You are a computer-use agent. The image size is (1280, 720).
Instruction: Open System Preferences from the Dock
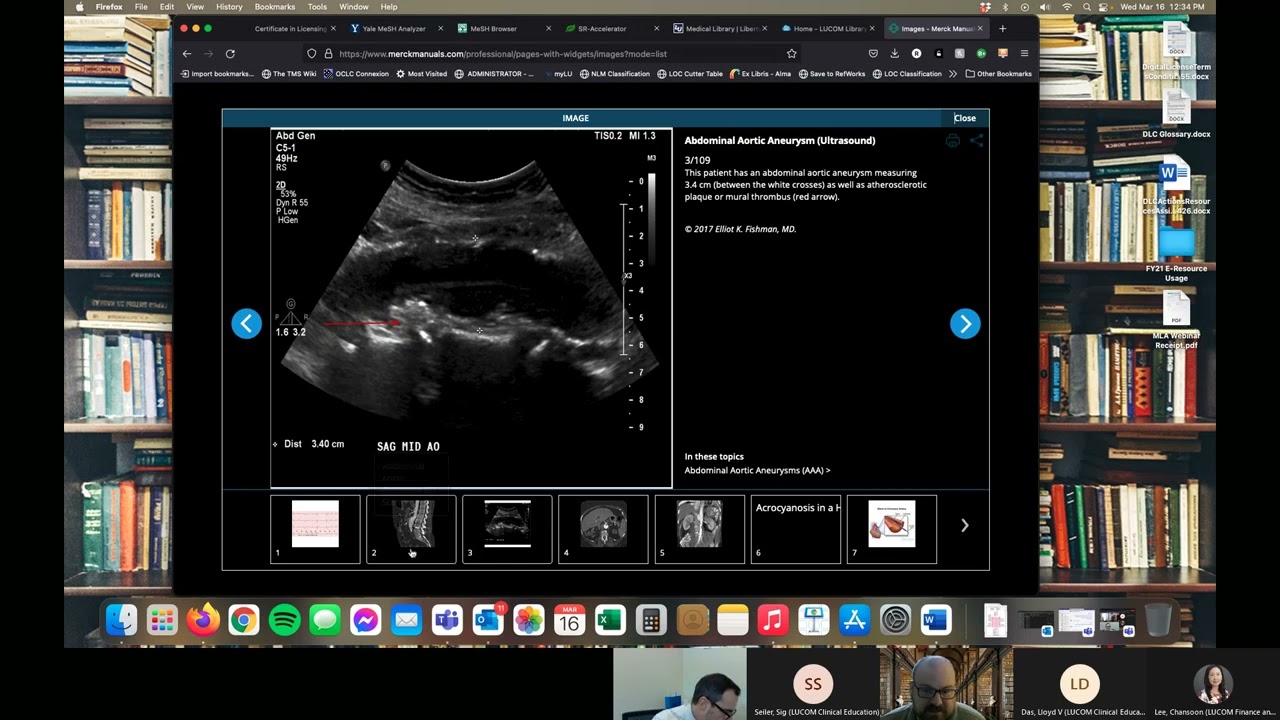point(895,621)
